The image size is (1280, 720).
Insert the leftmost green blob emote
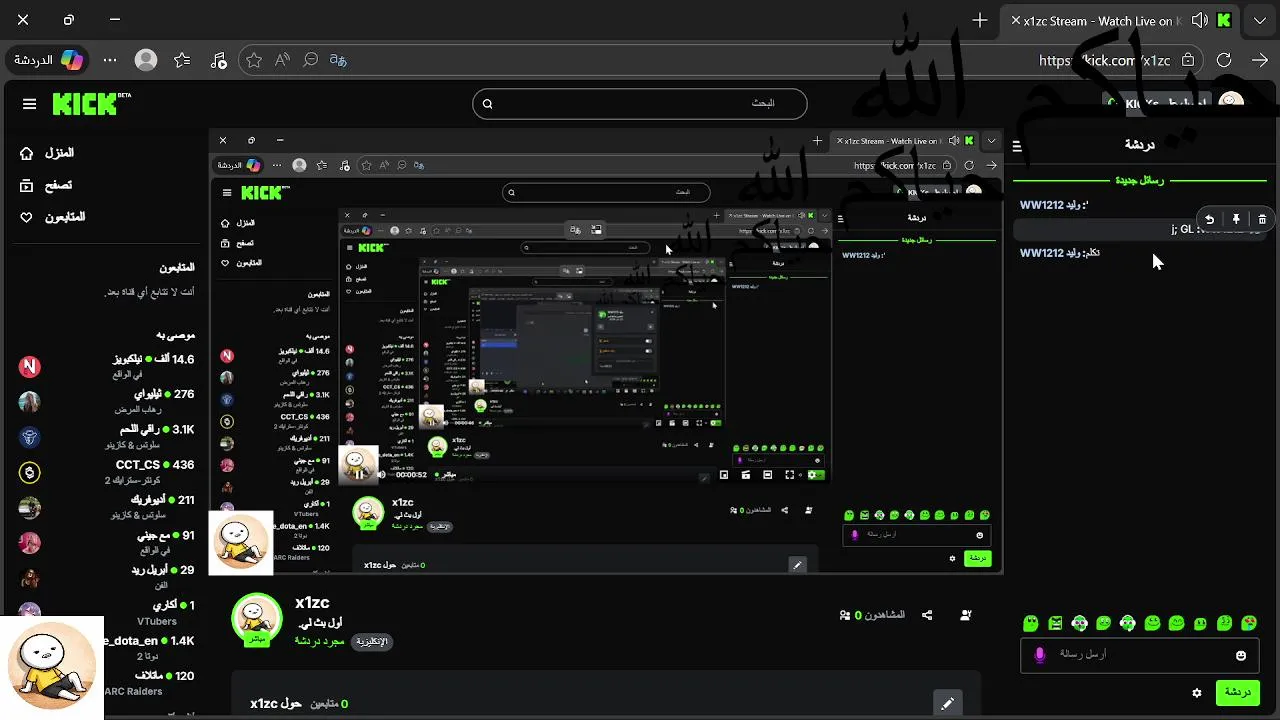[1031, 623]
